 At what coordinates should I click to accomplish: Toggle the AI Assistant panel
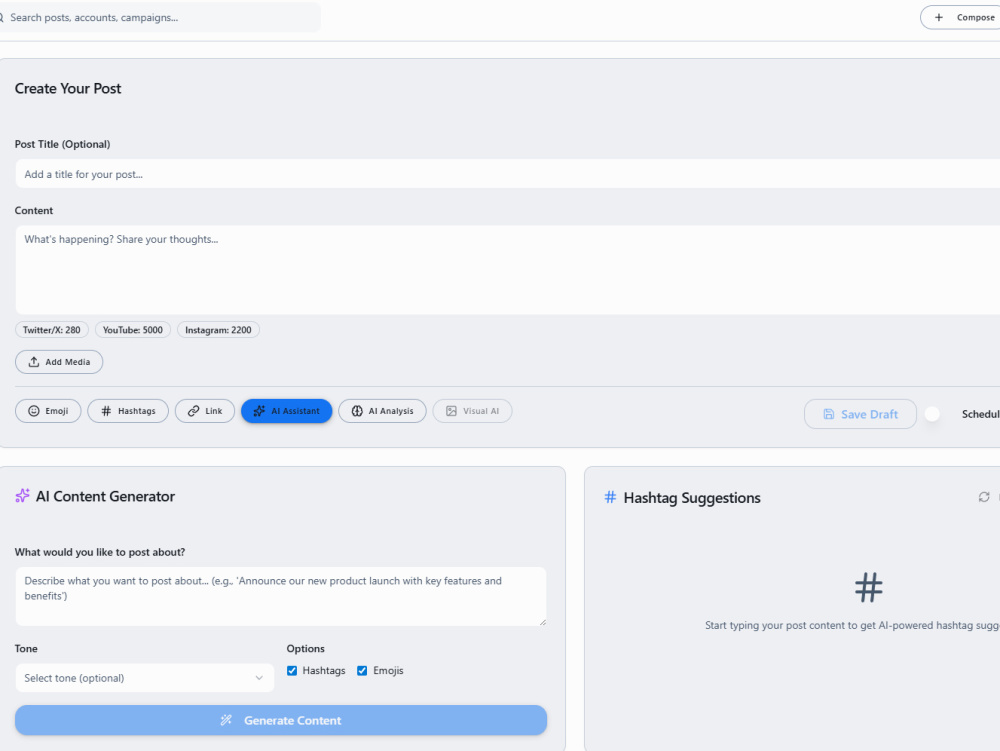286,411
